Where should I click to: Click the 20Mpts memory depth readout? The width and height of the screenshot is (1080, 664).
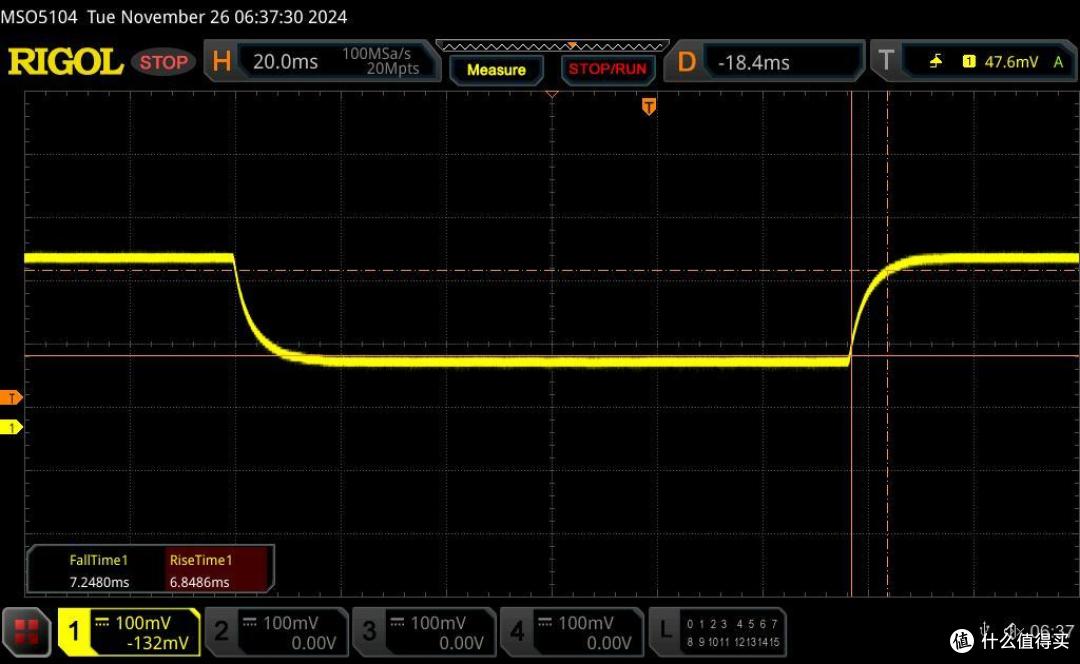[x=393, y=69]
